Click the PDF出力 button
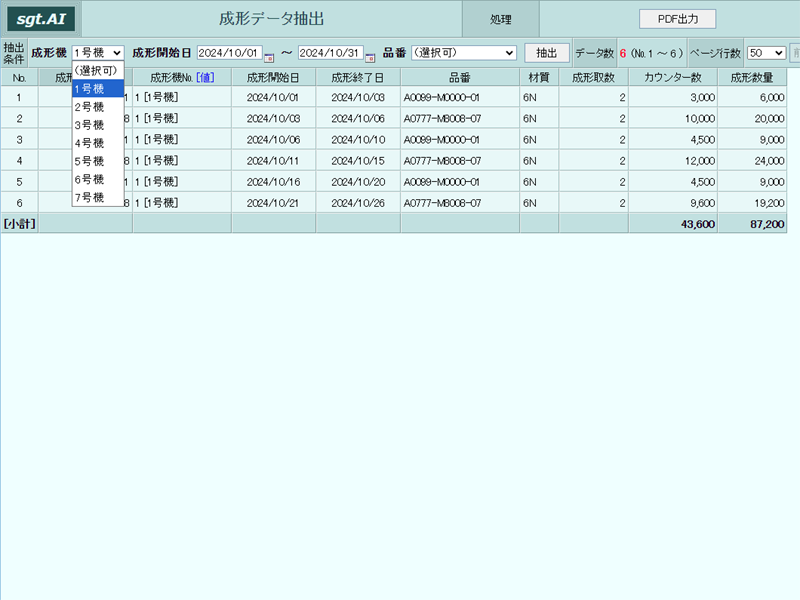Image resolution: width=800 pixels, height=600 pixels. point(678,19)
